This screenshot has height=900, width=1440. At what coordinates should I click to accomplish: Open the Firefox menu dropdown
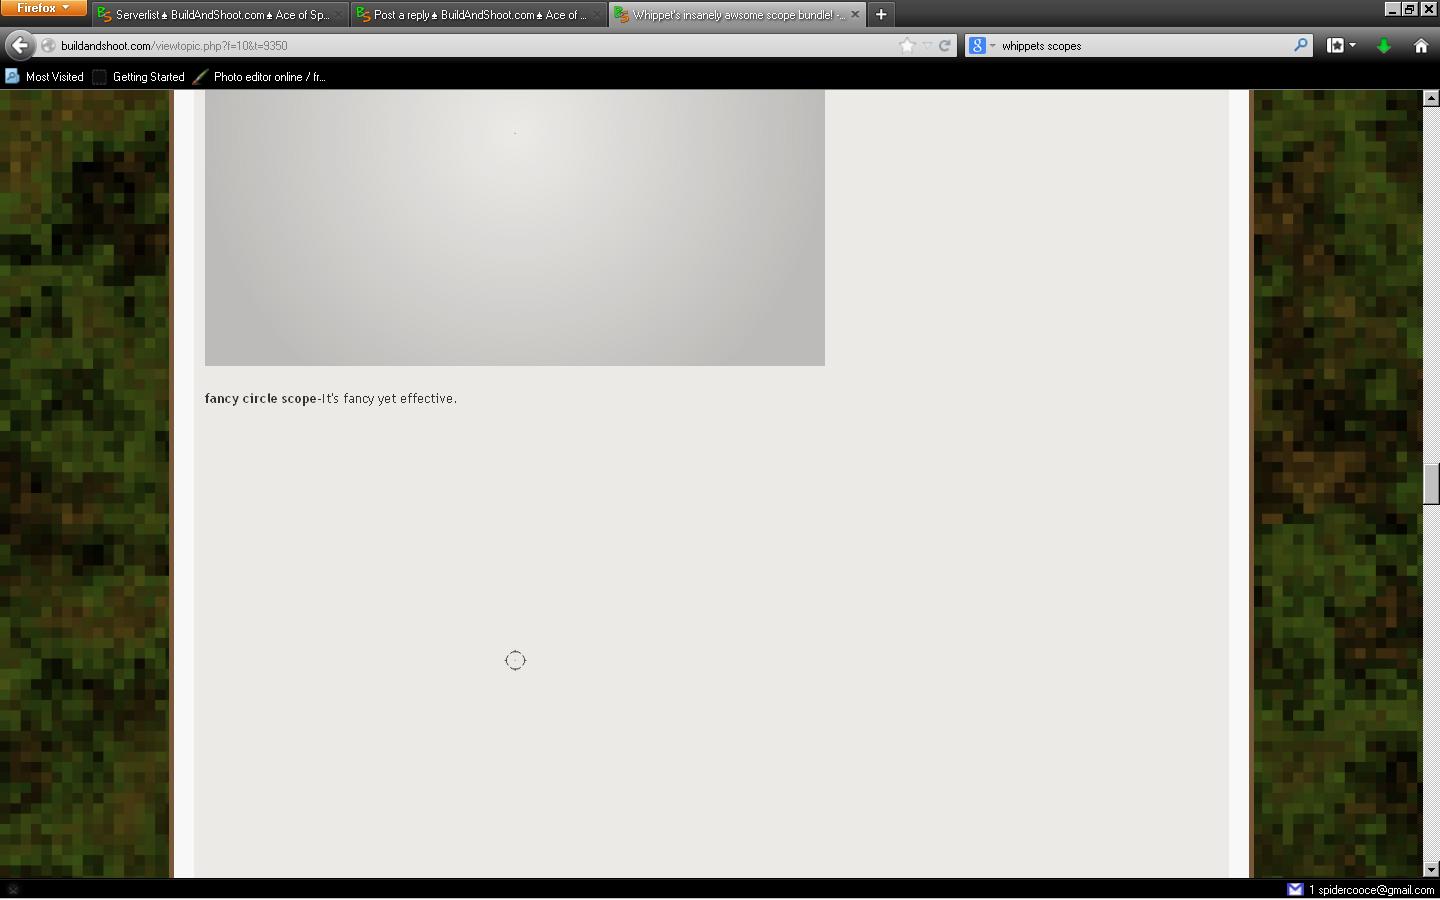(44, 8)
